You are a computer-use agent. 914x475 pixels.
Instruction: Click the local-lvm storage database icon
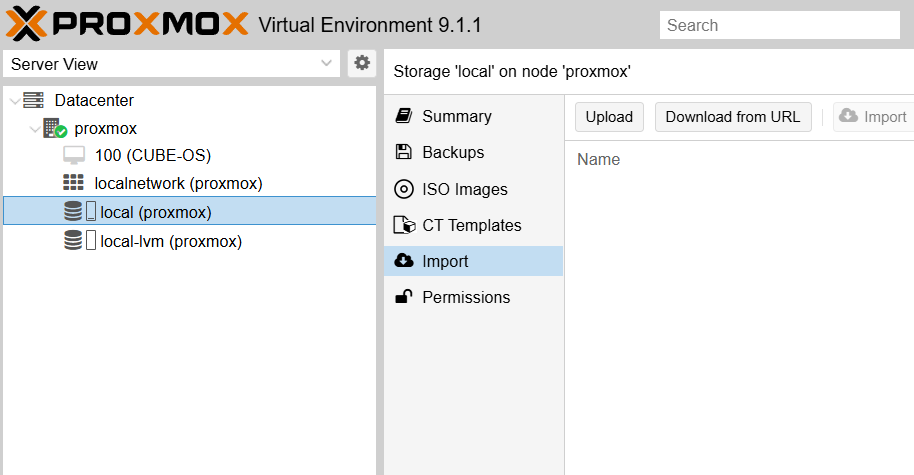click(73, 241)
